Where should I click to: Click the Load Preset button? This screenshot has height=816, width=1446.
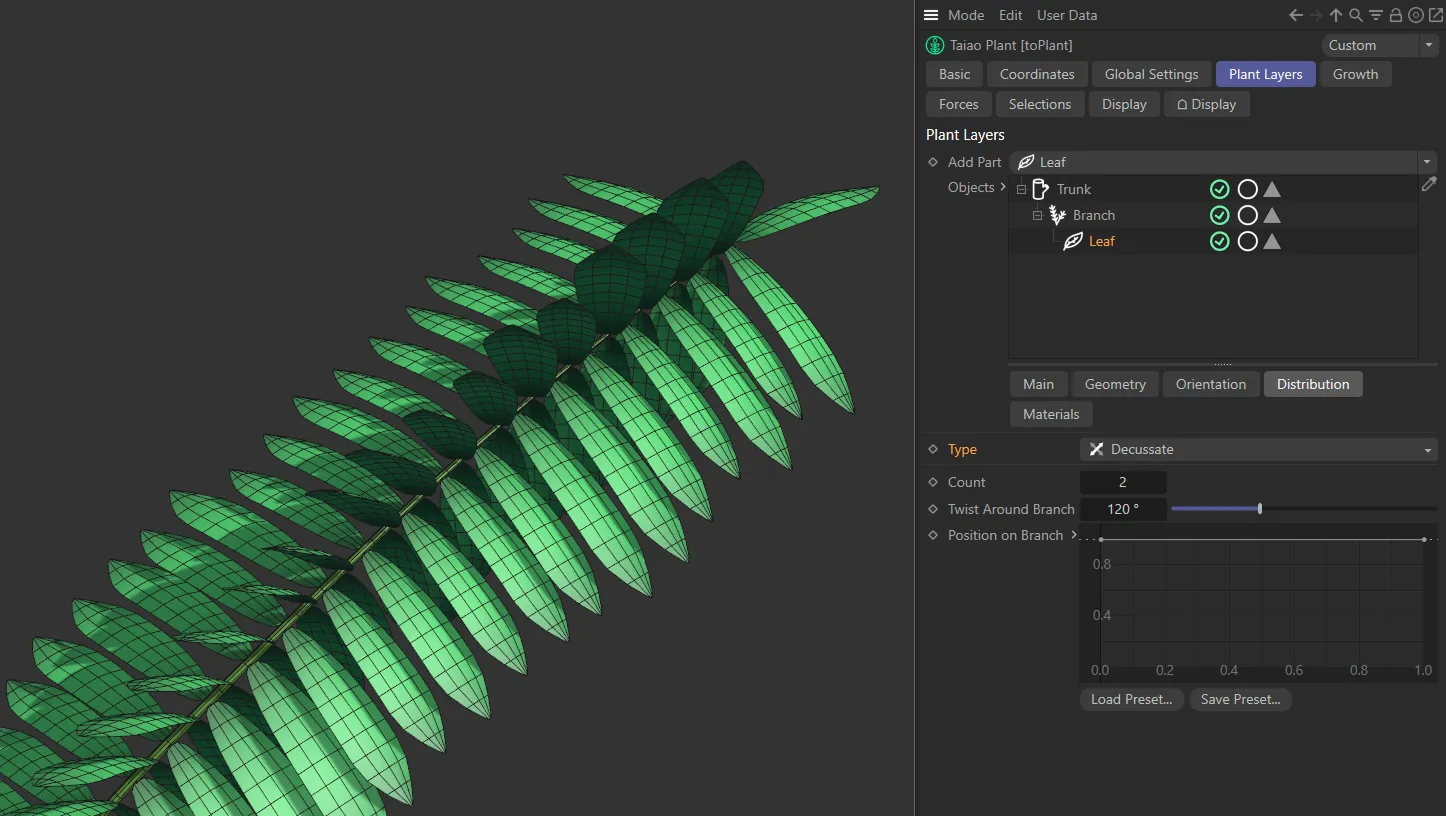point(1131,699)
